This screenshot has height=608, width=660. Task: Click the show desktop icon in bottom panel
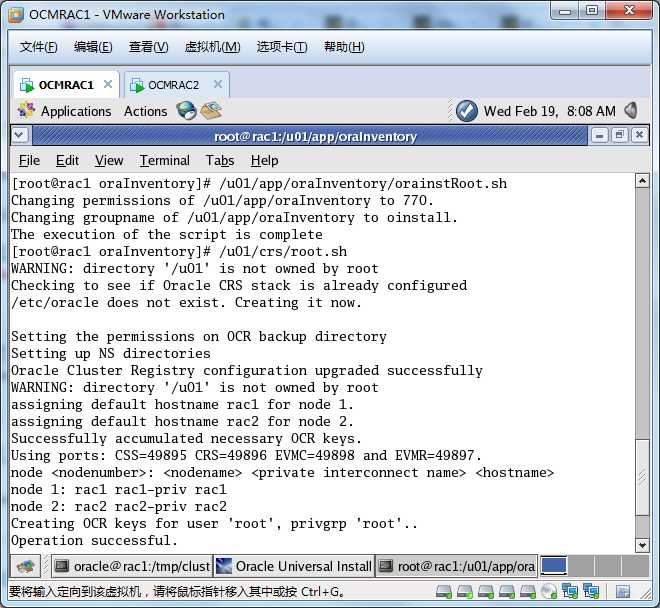pyautogui.click(x=25, y=566)
